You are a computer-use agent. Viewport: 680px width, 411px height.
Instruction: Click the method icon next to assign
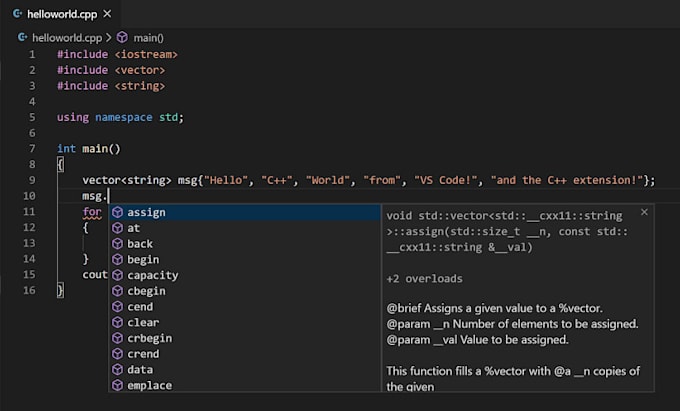click(x=118, y=212)
